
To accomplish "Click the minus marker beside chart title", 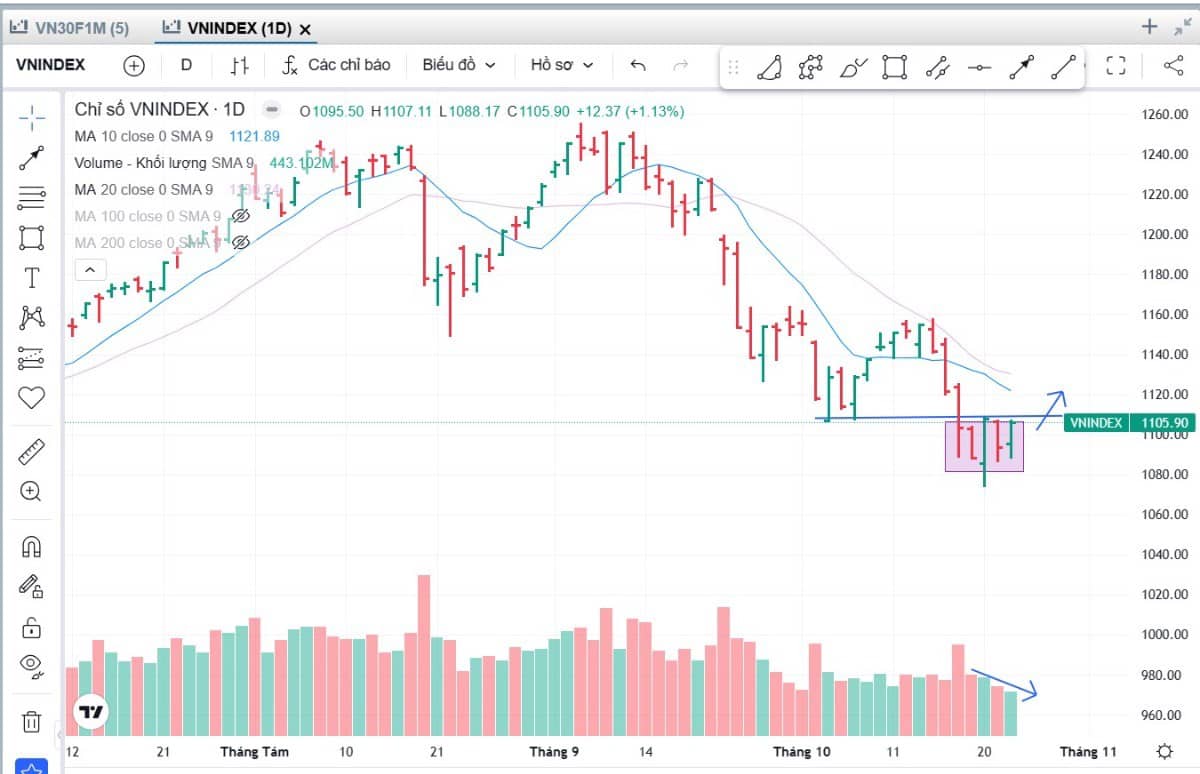I will coord(271,110).
